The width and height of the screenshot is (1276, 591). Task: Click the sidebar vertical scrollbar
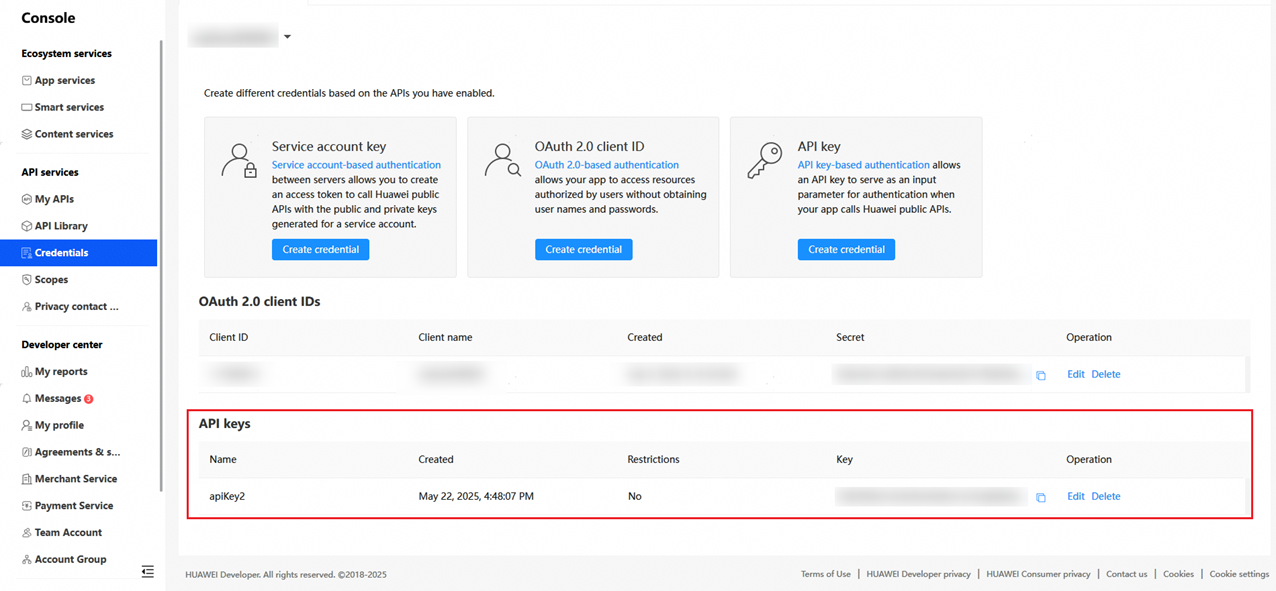coord(161,265)
